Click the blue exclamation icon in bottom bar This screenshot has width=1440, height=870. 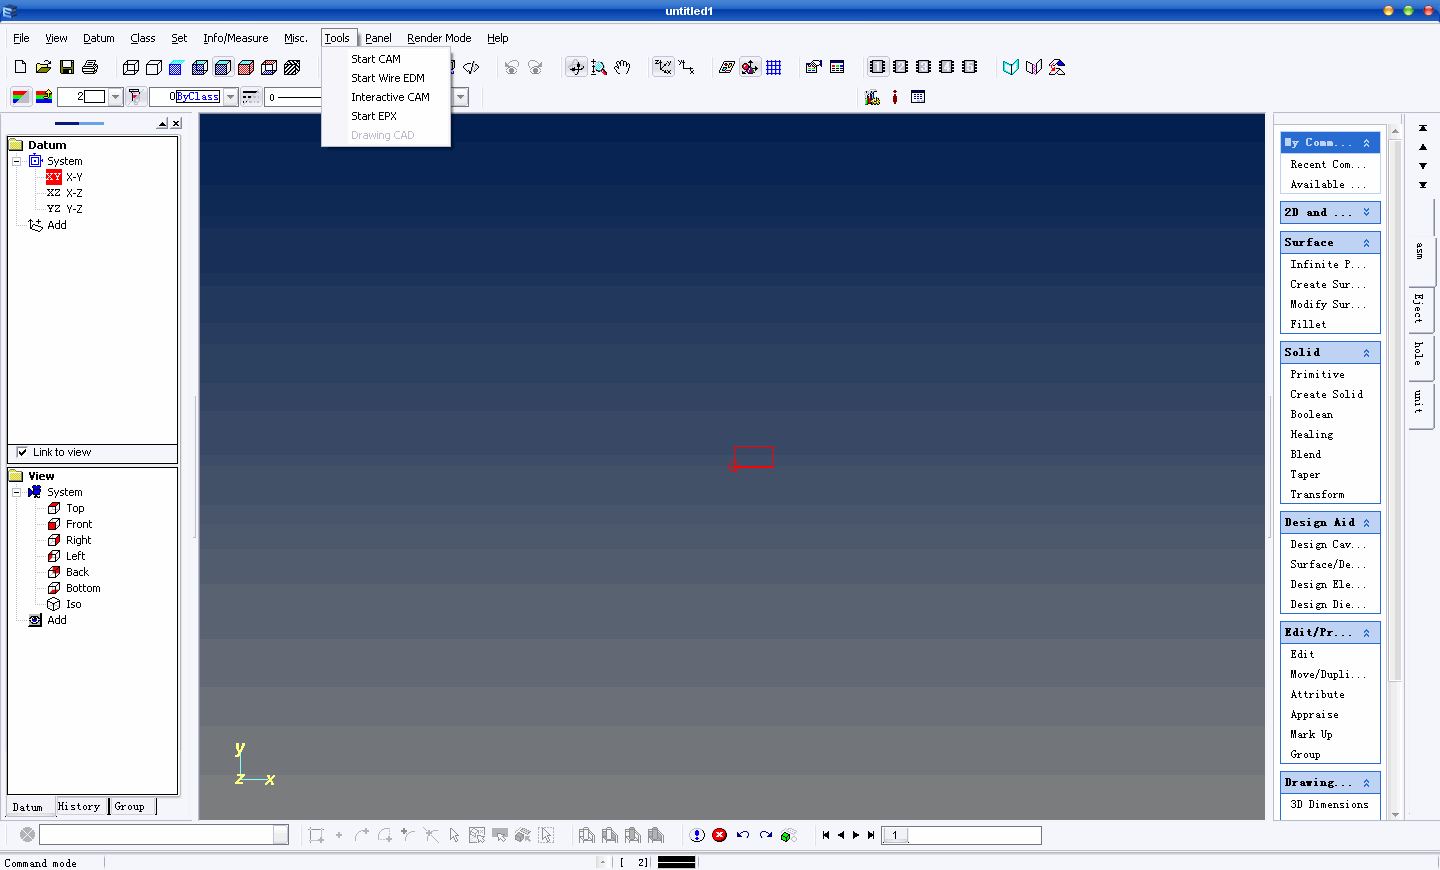pos(697,835)
